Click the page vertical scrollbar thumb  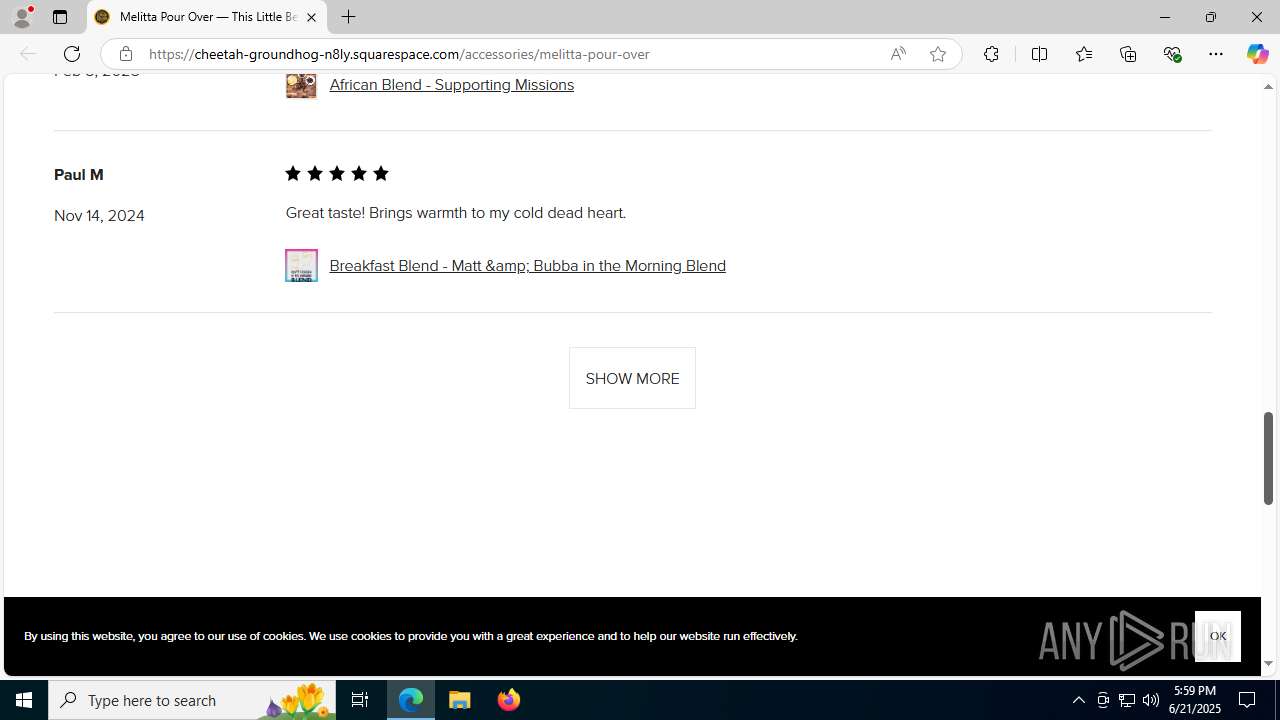point(1268,458)
